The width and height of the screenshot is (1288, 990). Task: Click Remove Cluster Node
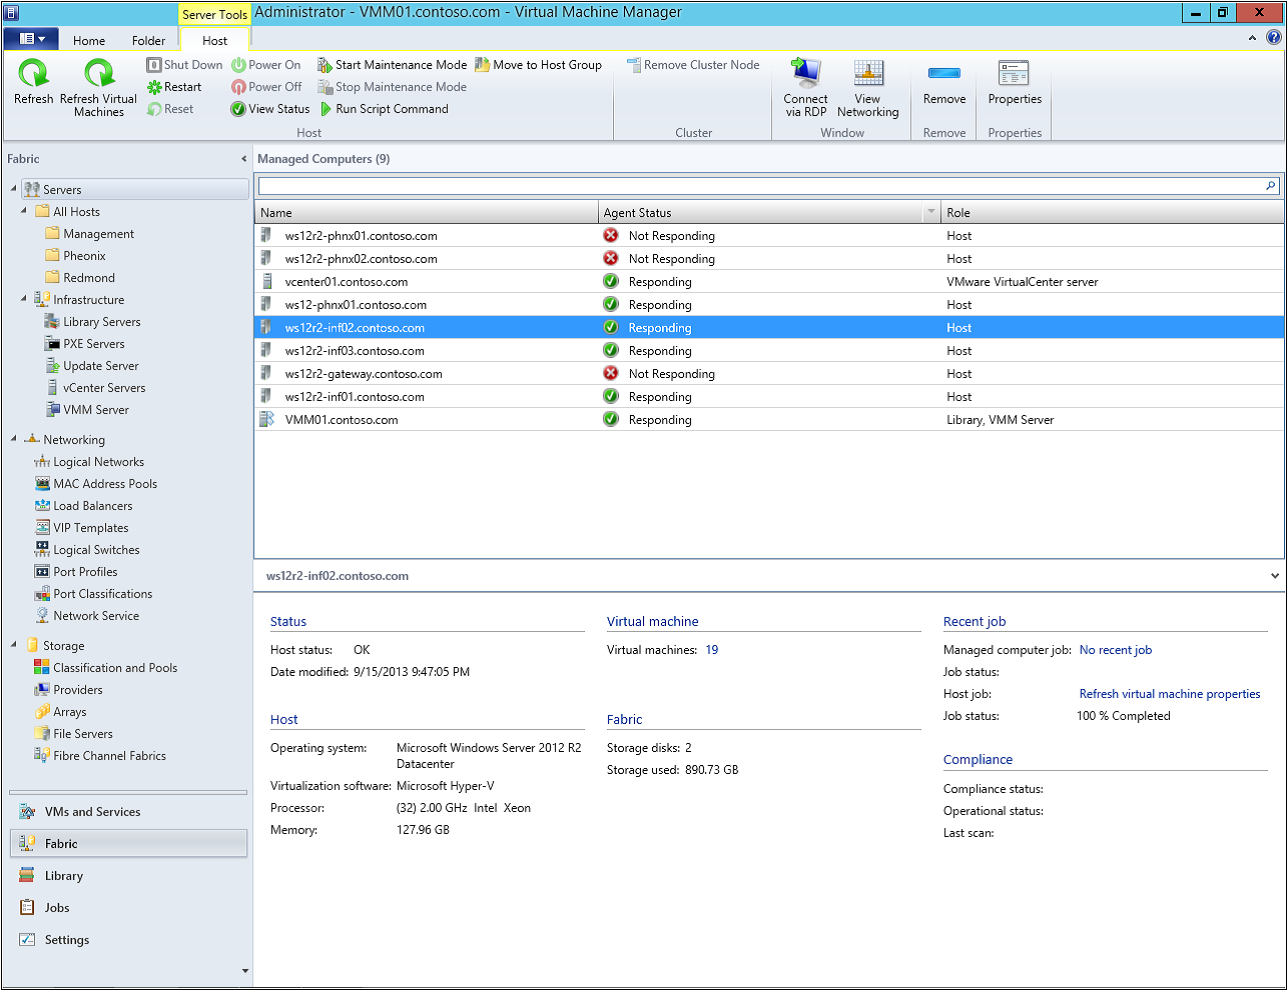coord(693,65)
